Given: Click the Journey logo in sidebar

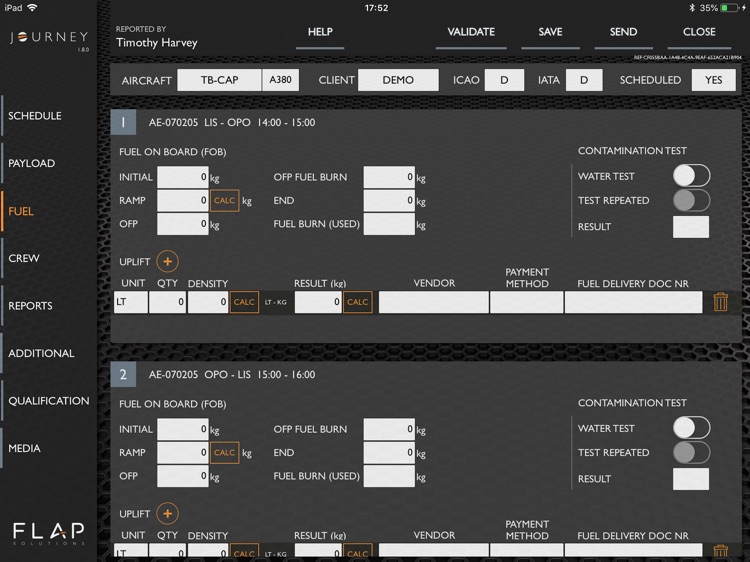Looking at the screenshot, I should click(49, 38).
